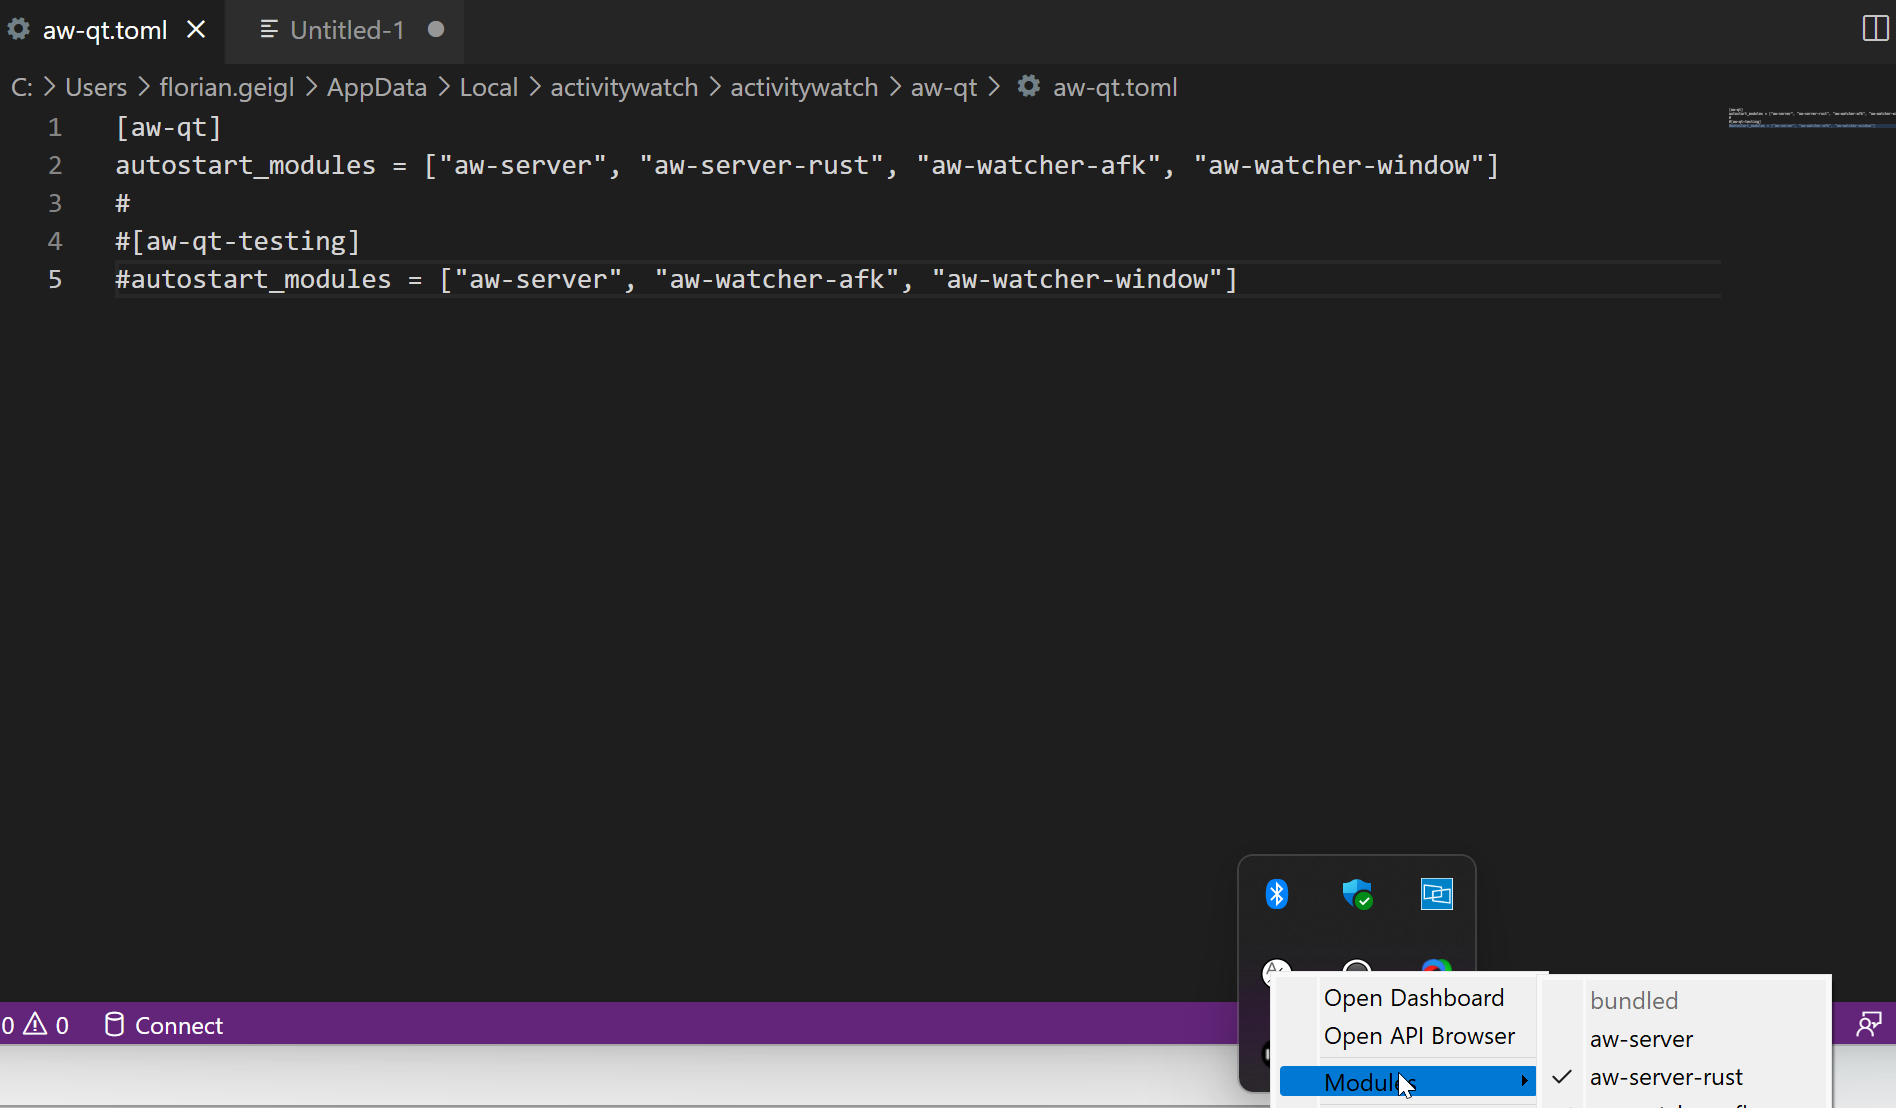The image size is (1896, 1108).
Task: Switch to the Untitled-1 tab
Action: pyautogui.click(x=347, y=30)
